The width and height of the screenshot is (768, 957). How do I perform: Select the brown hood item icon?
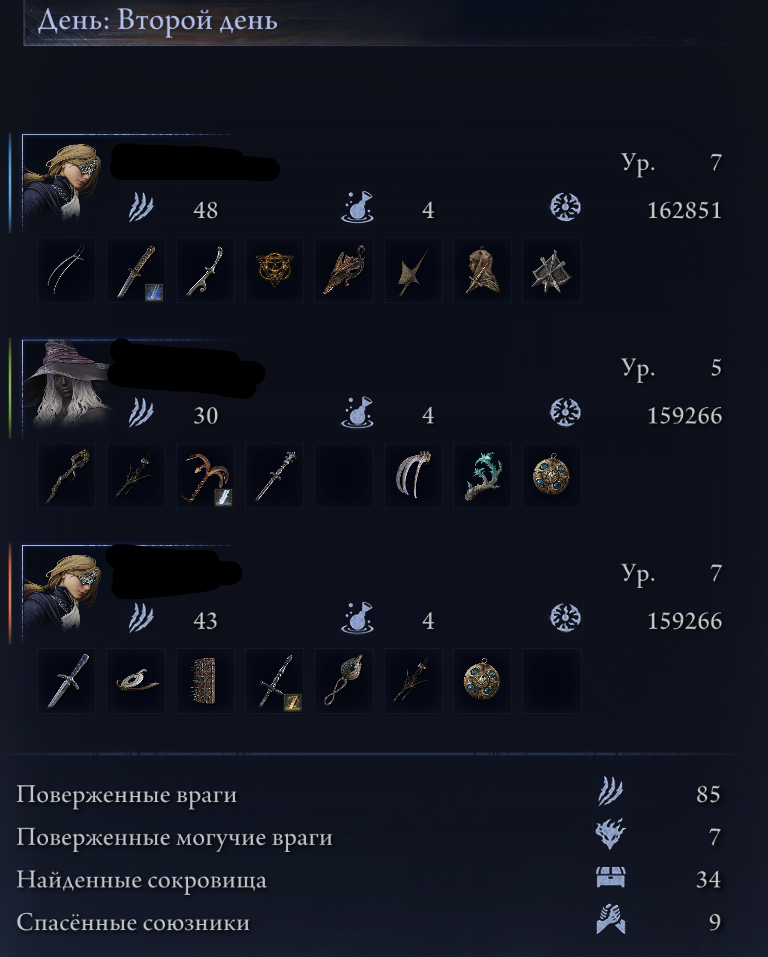click(482, 270)
